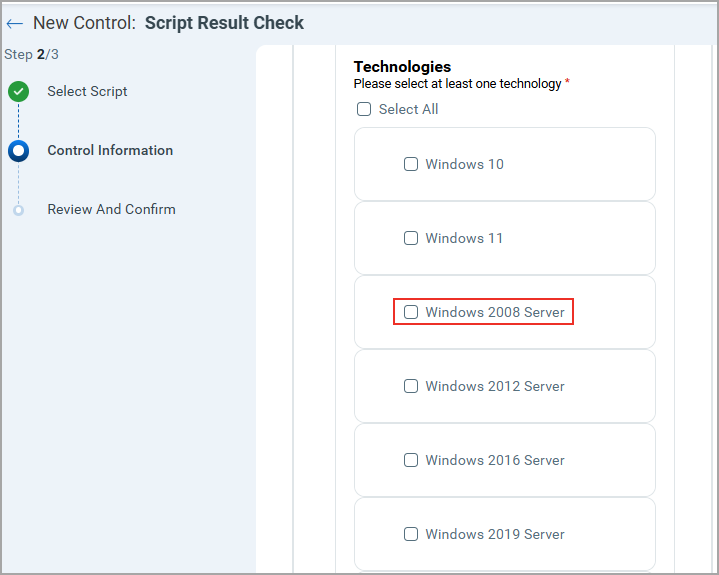The height and width of the screenshot is (575, 719).
Task: Open the Control Information step
Action: (x=110, y=151)
